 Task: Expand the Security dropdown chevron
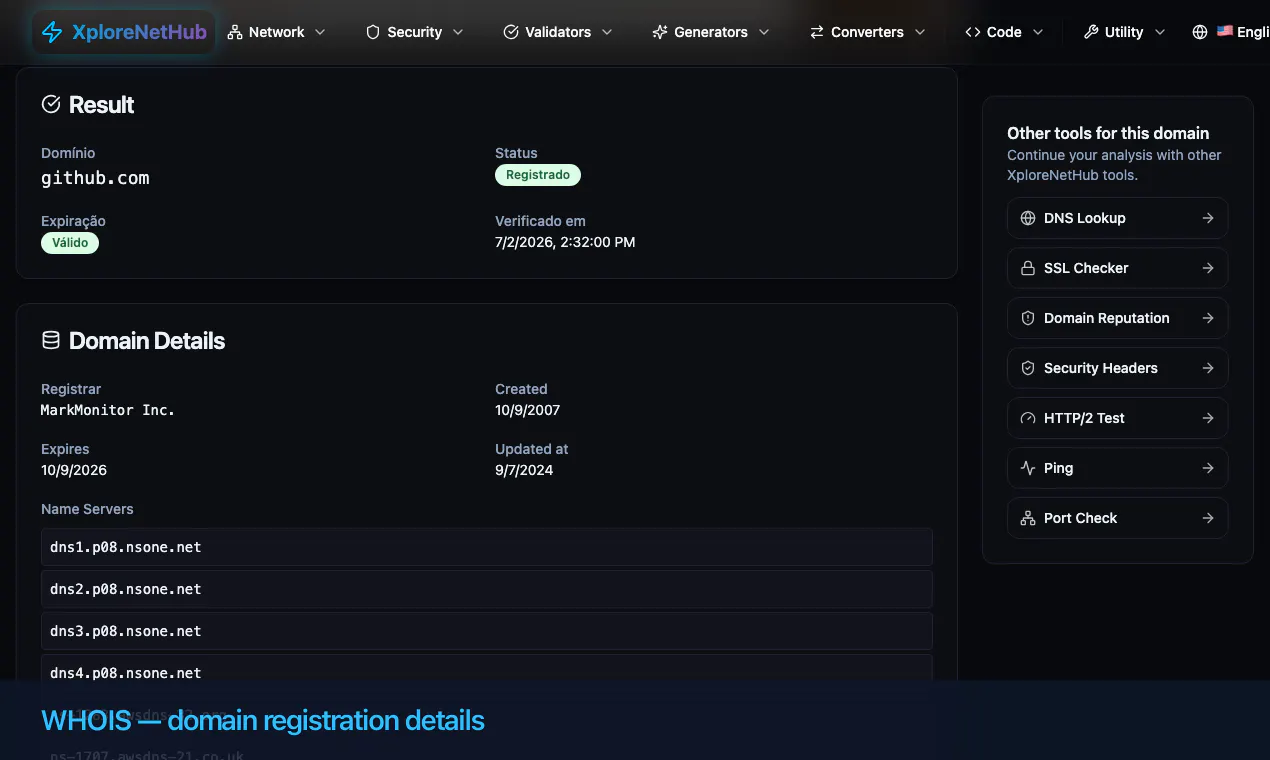click(458, 32)
